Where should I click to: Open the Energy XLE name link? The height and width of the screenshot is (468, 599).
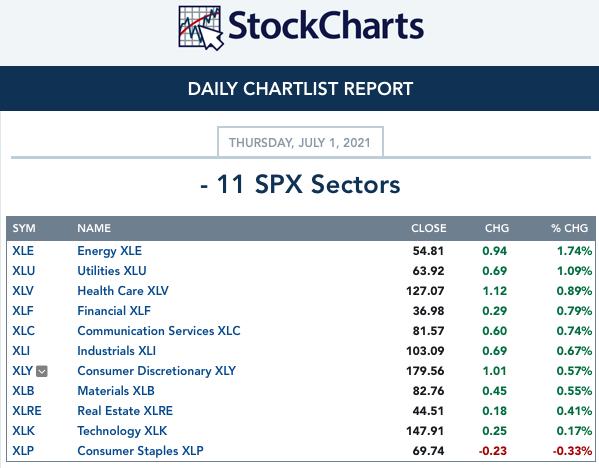point(109,251)
